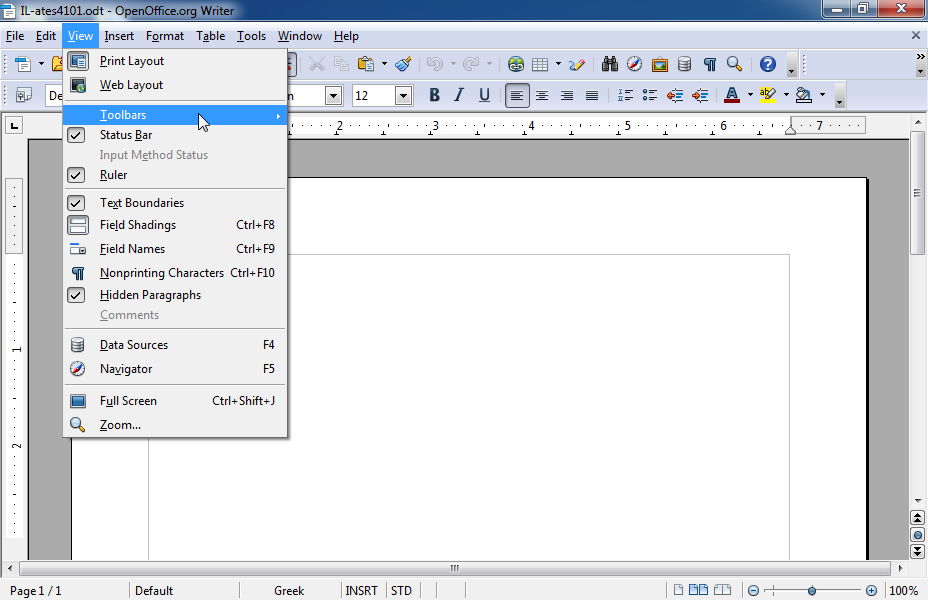Switch to Print Layout view

175,61
